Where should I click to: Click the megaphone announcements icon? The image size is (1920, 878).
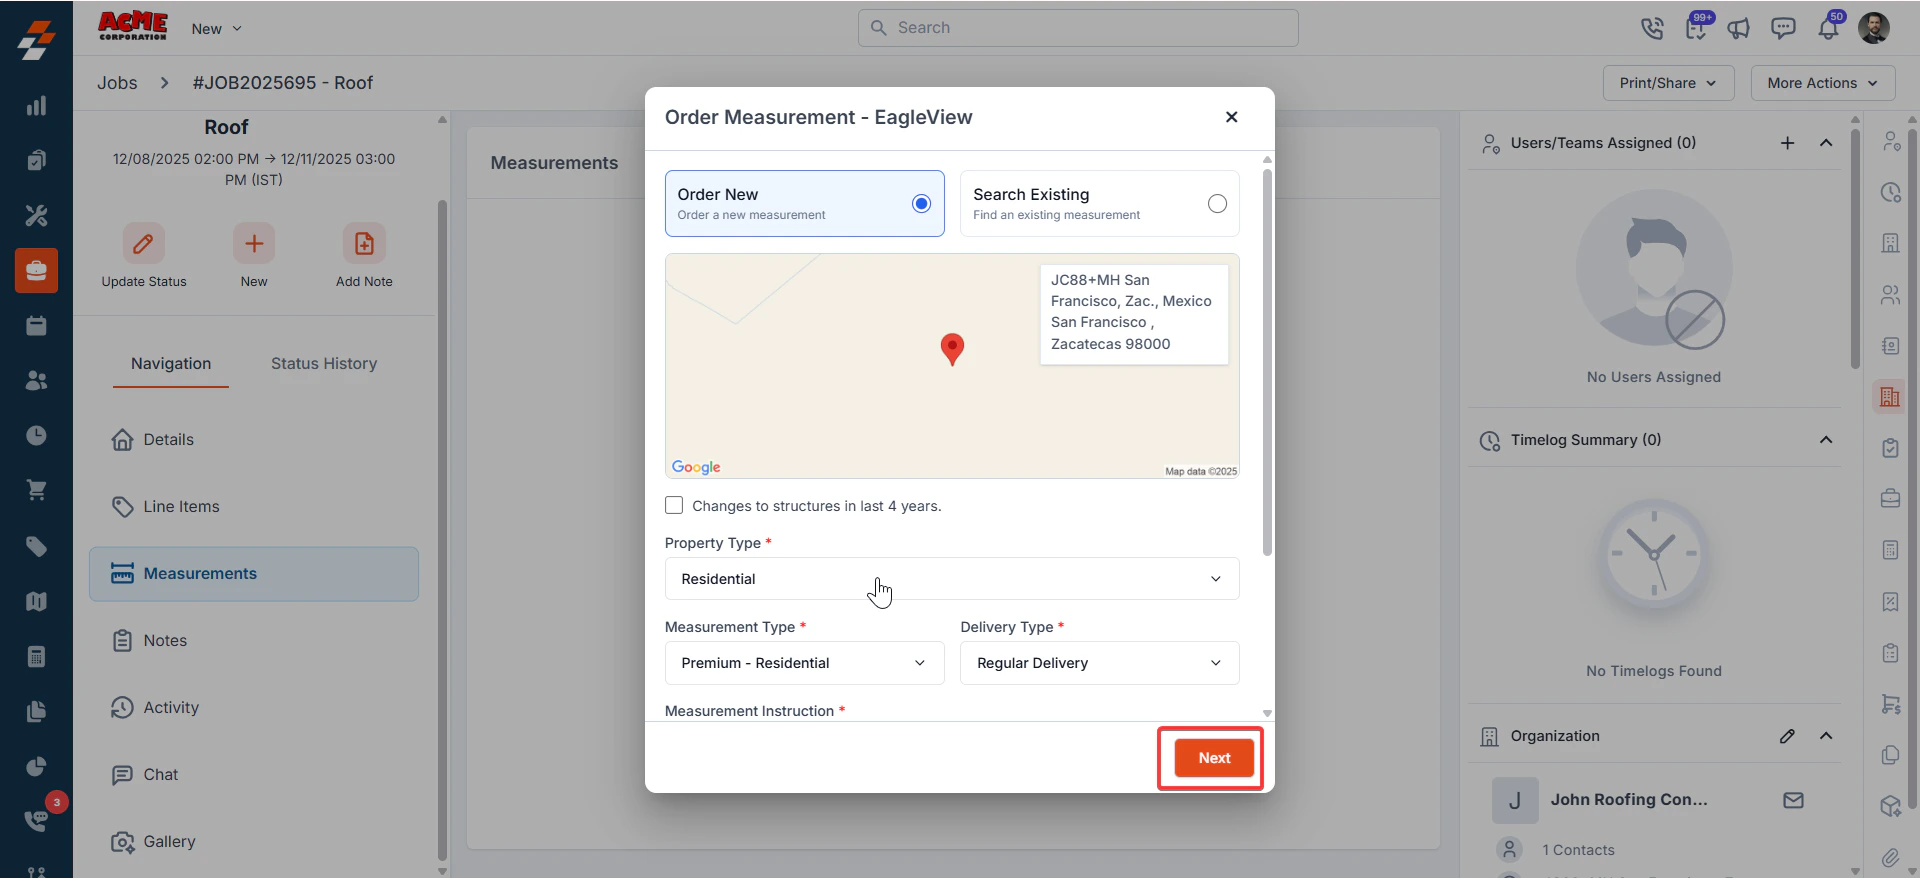coord(1739,28)
